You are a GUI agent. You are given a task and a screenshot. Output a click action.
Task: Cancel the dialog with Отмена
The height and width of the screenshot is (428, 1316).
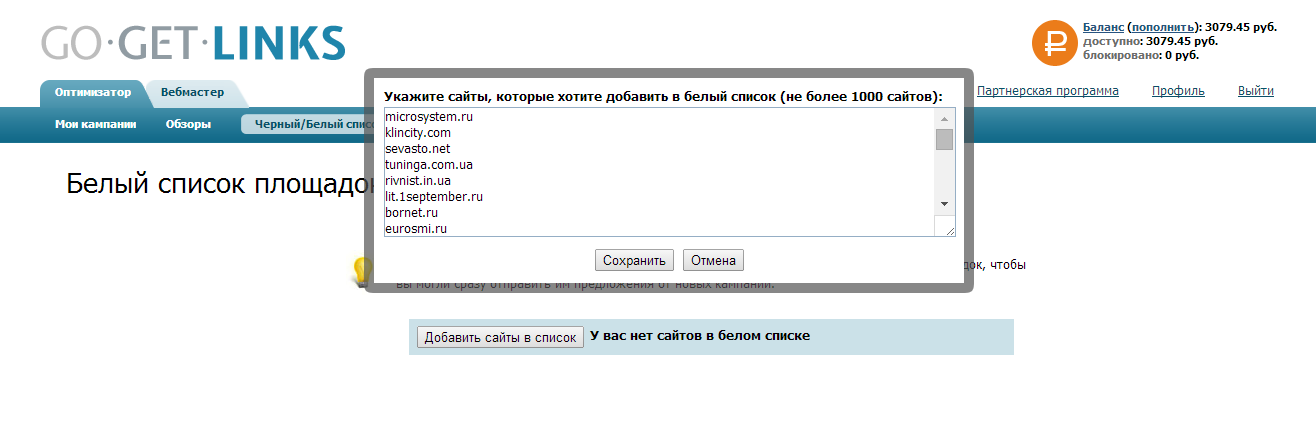[x=713, y=261]
